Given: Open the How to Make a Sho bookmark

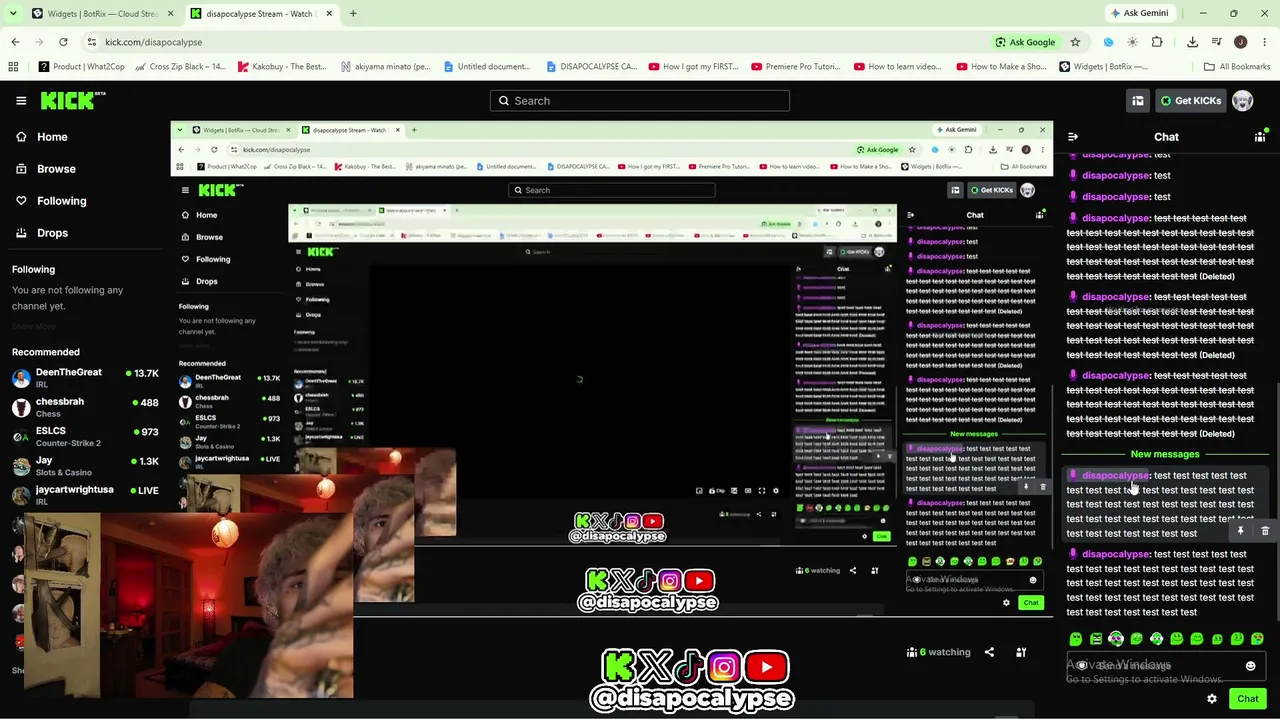Looking at the screenshot, I should (x=1001, y=67).
